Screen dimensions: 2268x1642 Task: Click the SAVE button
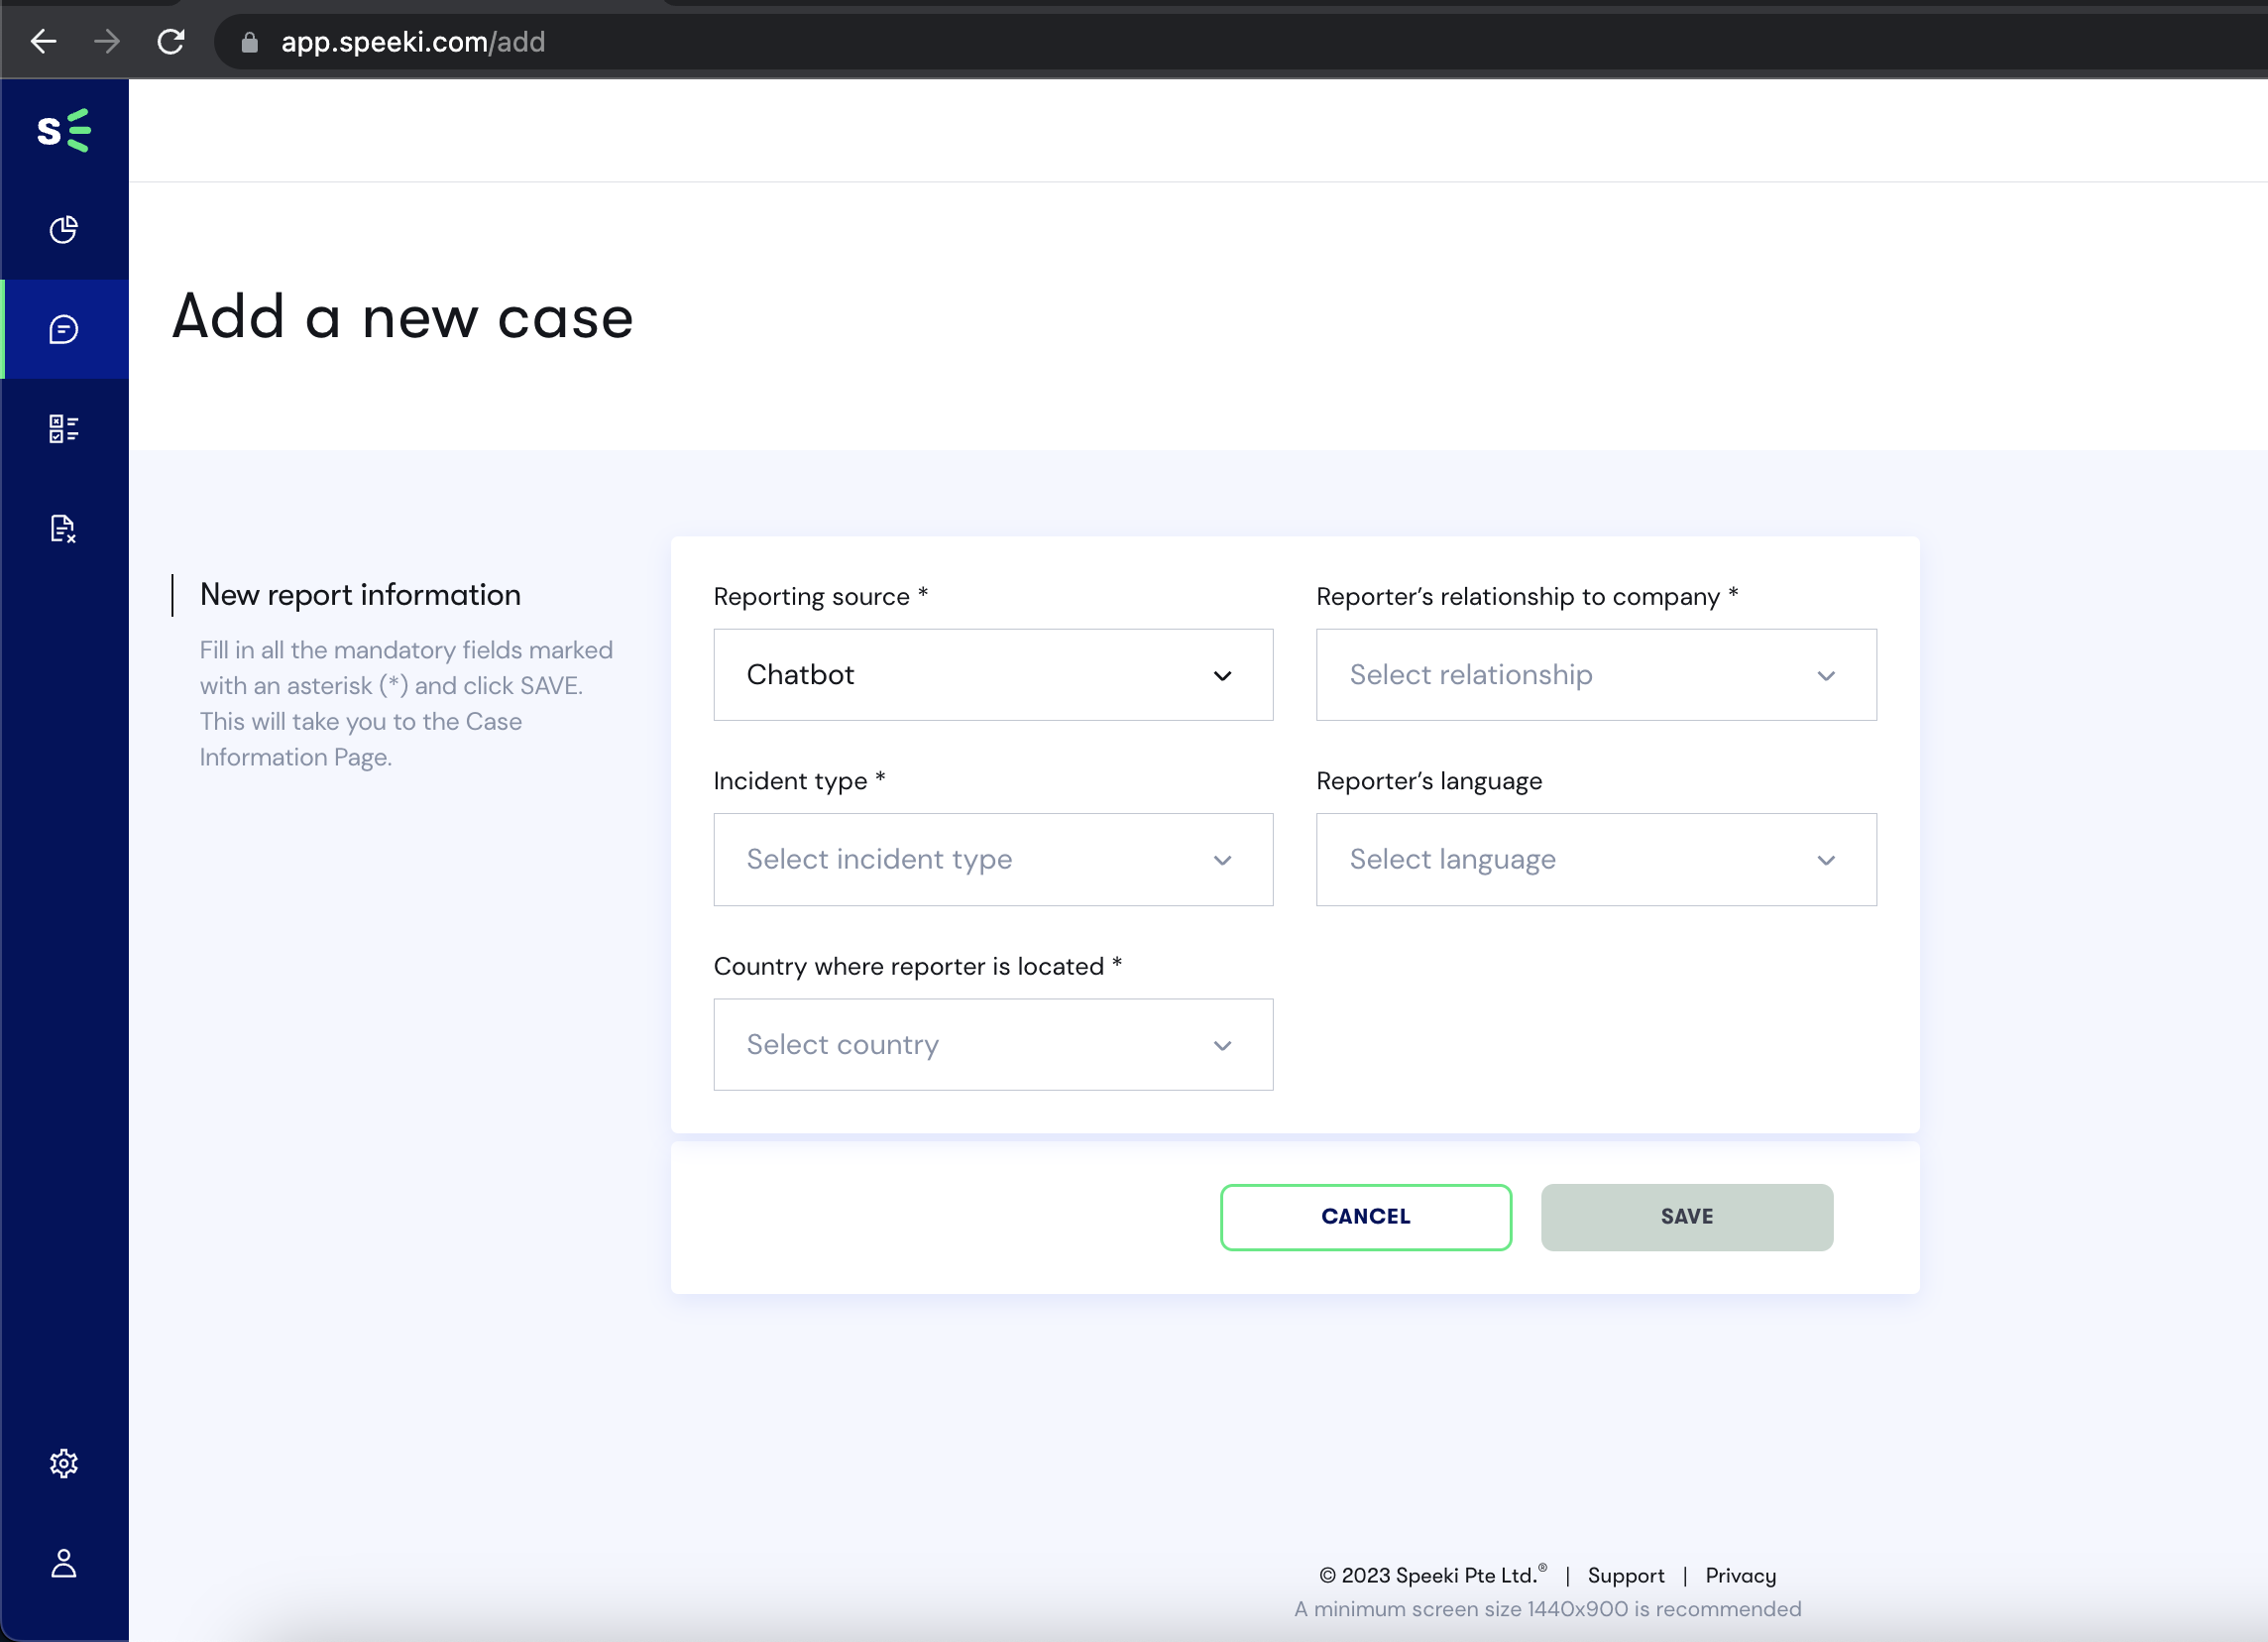[1687, 1216]
